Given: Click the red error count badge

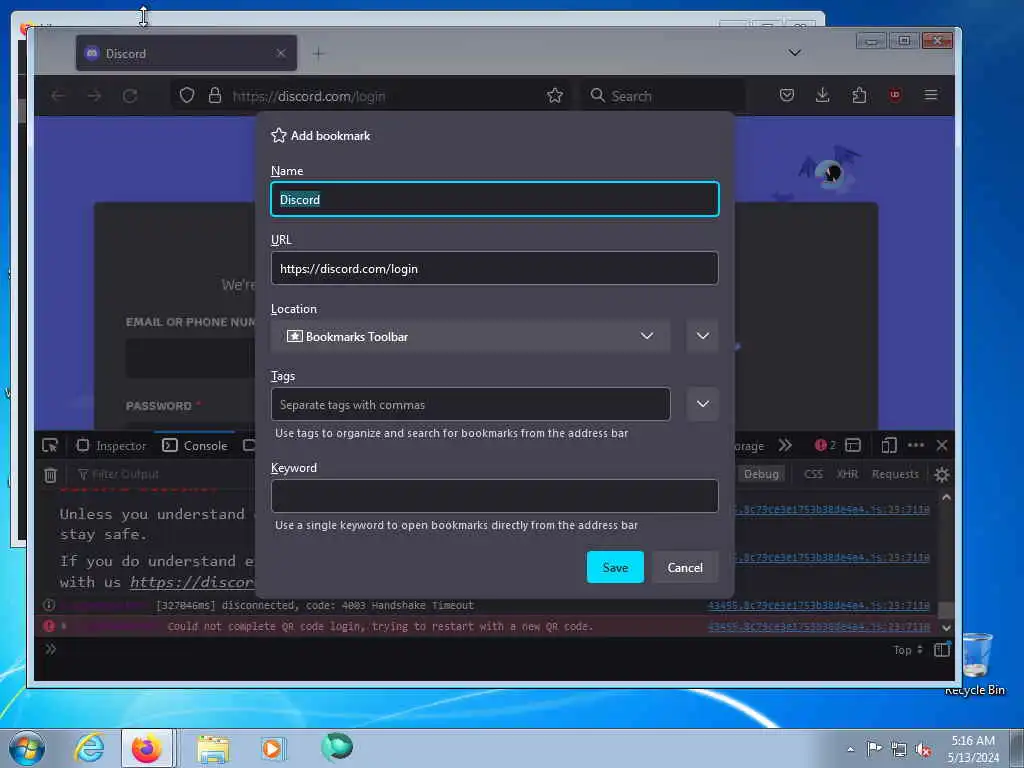Looking at the screenshot, I should pyautogui.click(x=825, y=445).
